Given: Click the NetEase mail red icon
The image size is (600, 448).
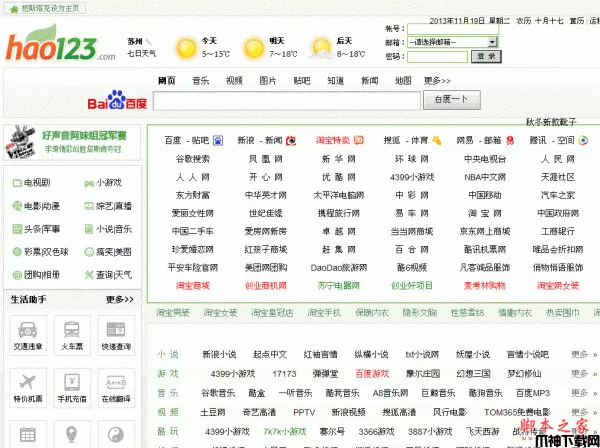Looking at the screenshot, I should pyautogui.click(x=510, y=140).
